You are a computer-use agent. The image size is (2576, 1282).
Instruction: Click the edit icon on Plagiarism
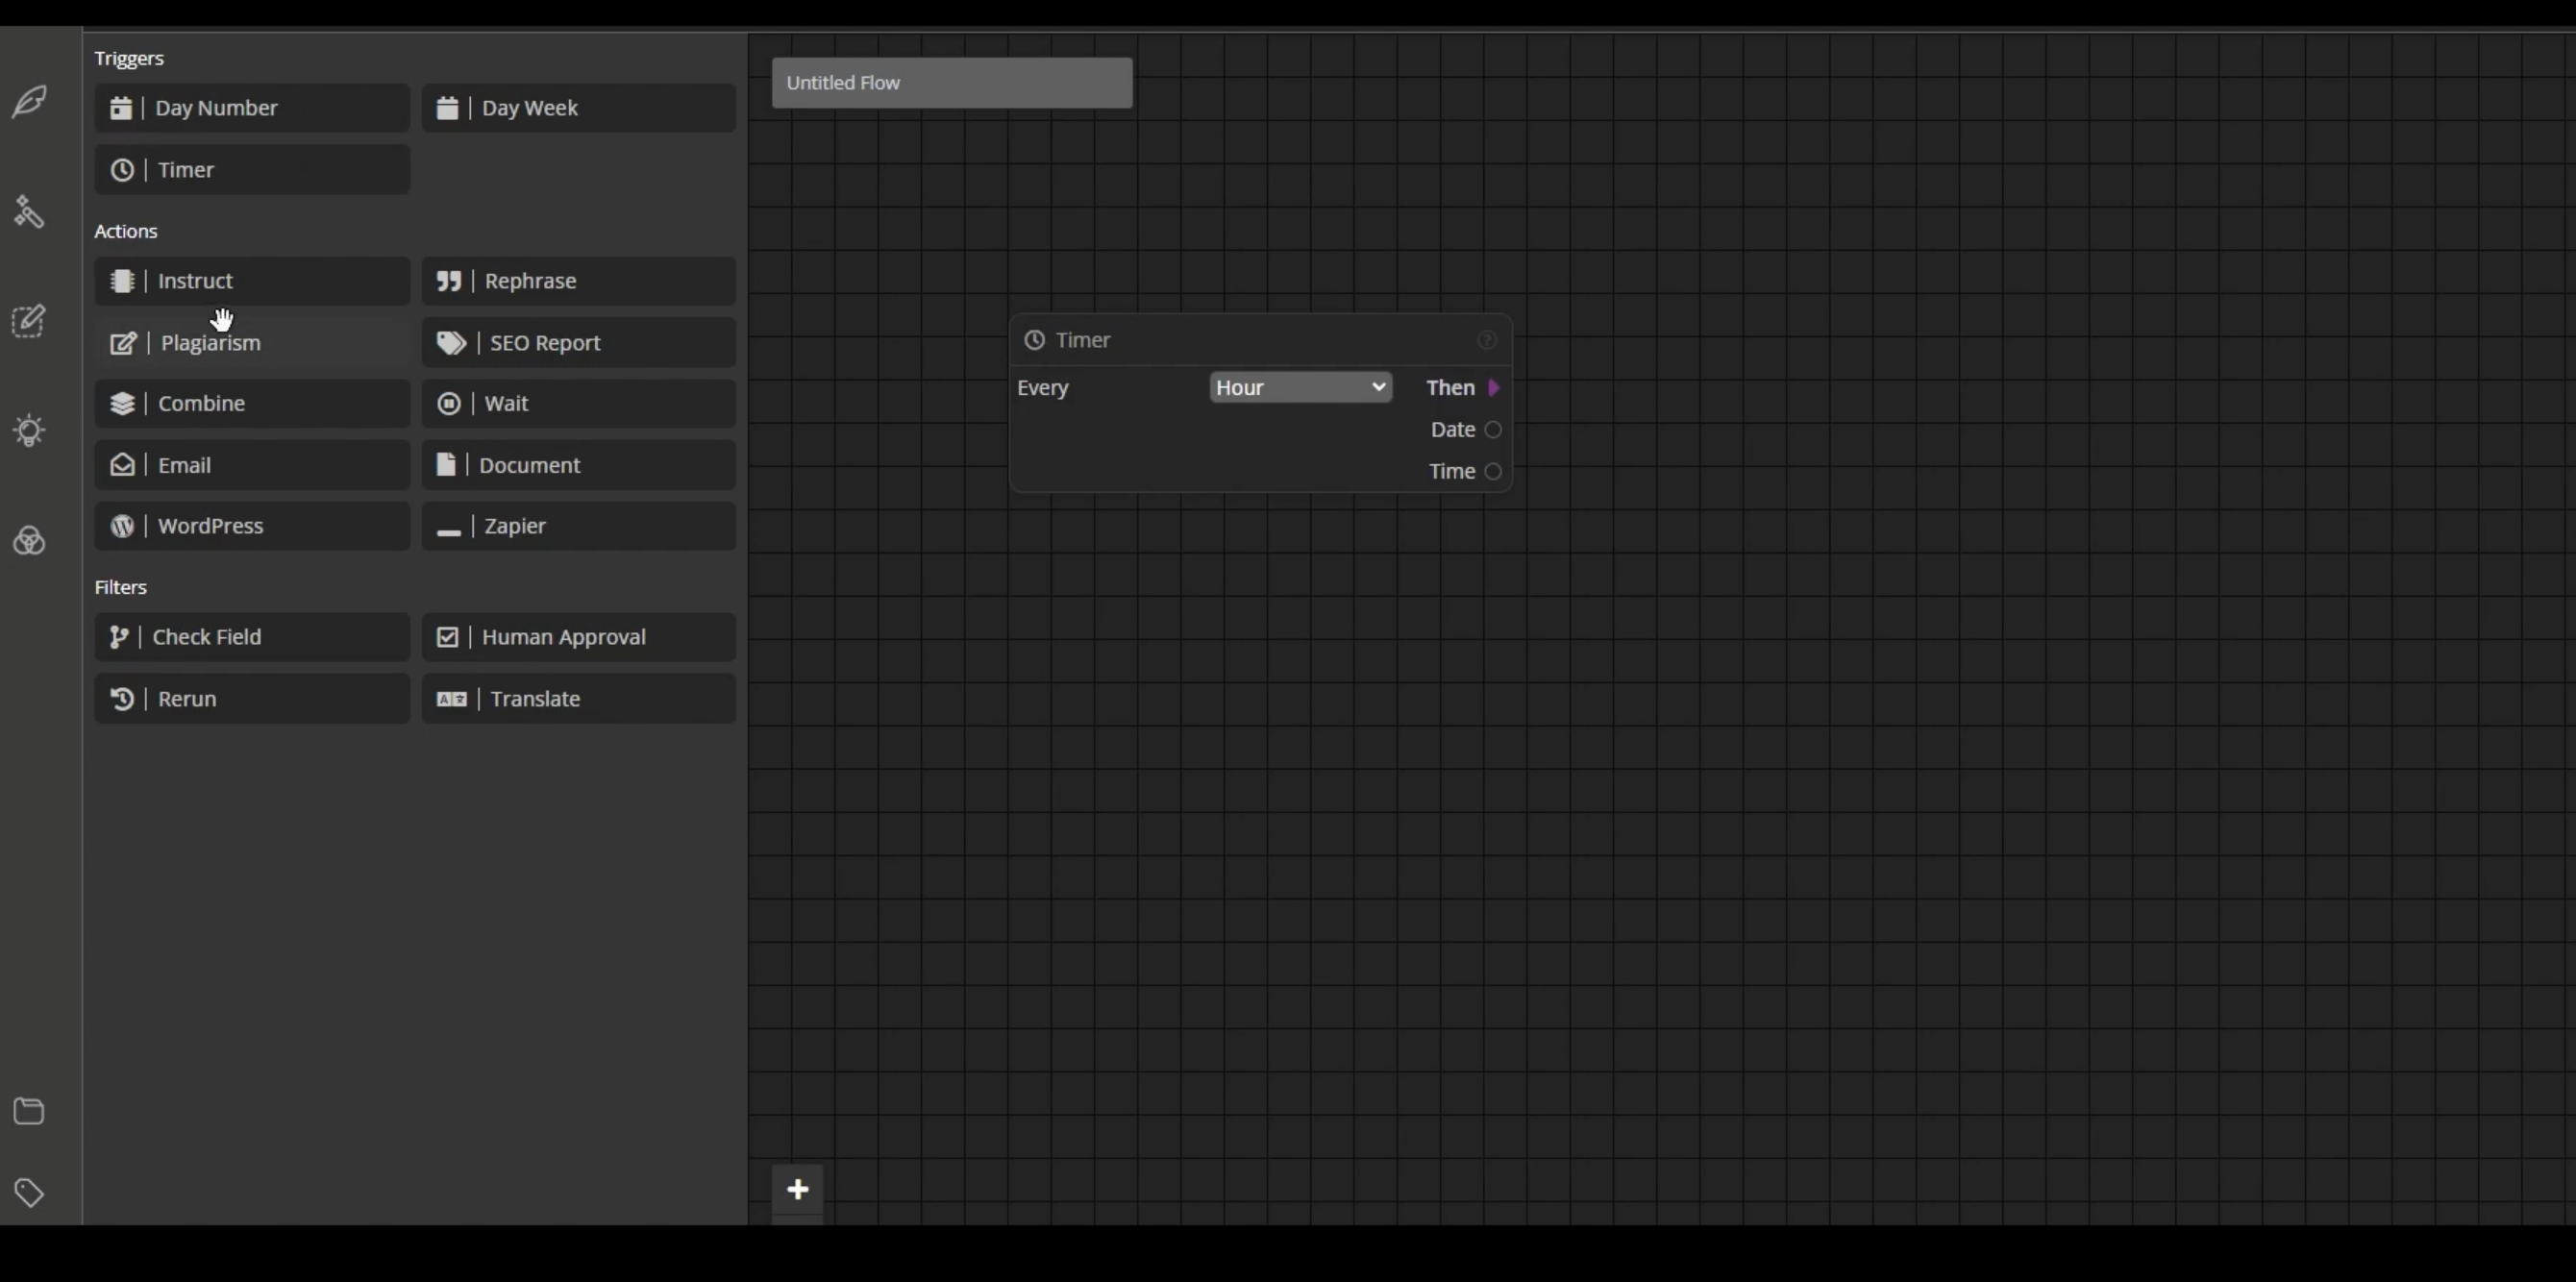123,343
